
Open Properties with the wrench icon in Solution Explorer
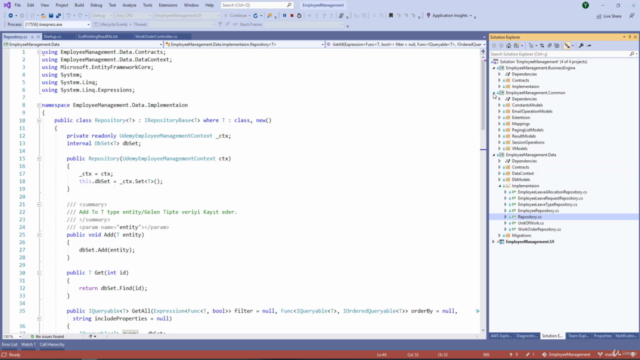click(x=581, y=46)
